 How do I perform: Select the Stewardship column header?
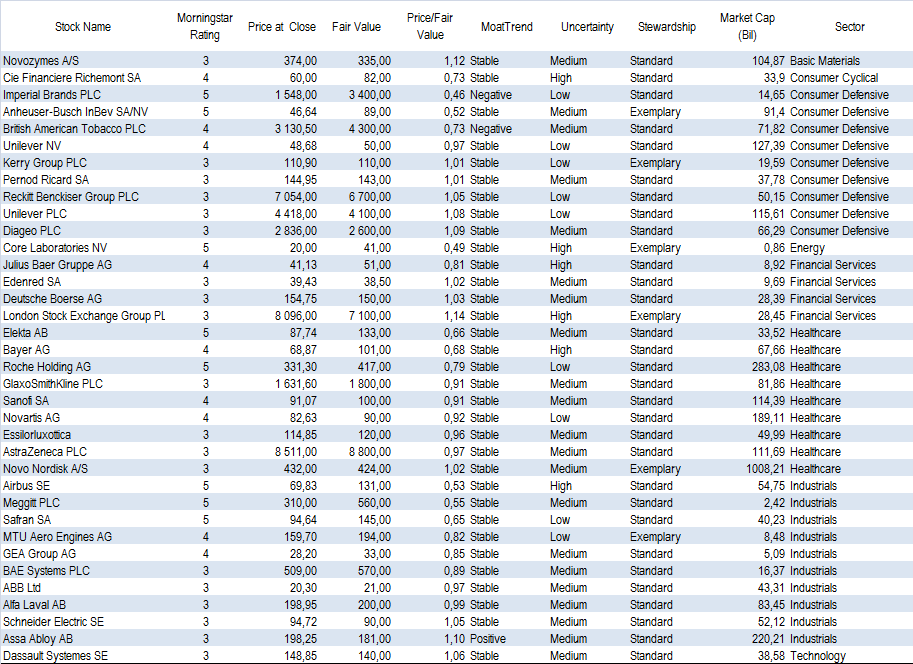(x=666, y=27)
